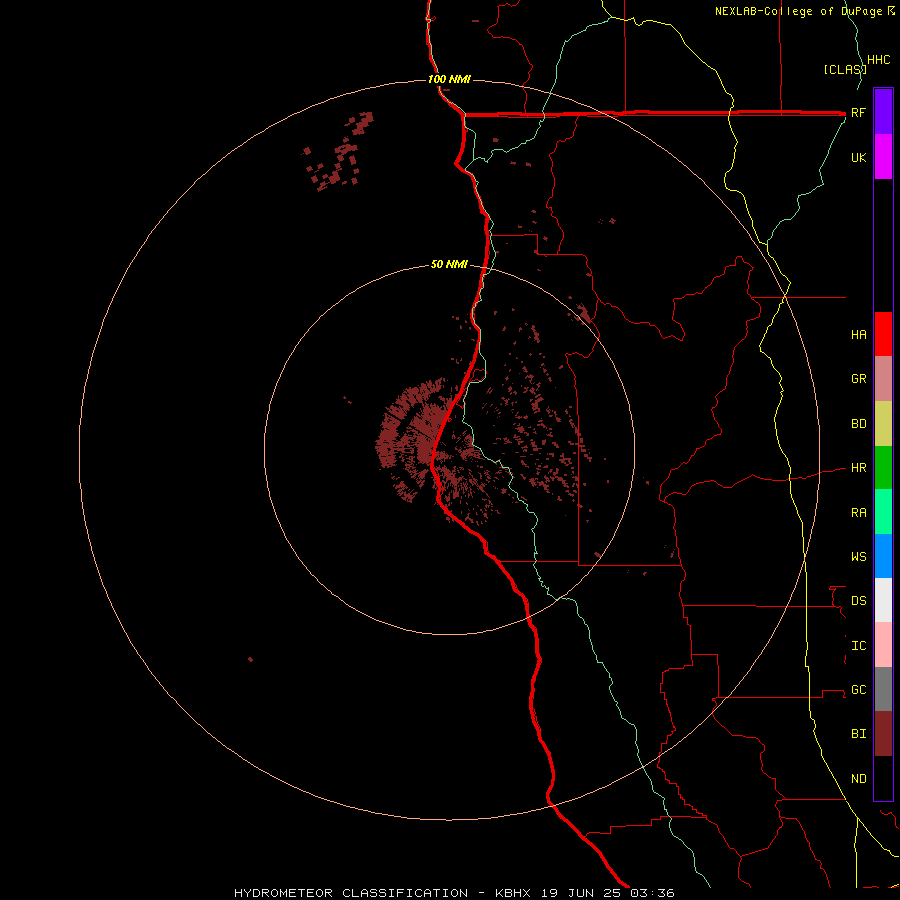Select the BD legend label
The image size is (900, 900).
coord(858,424)
